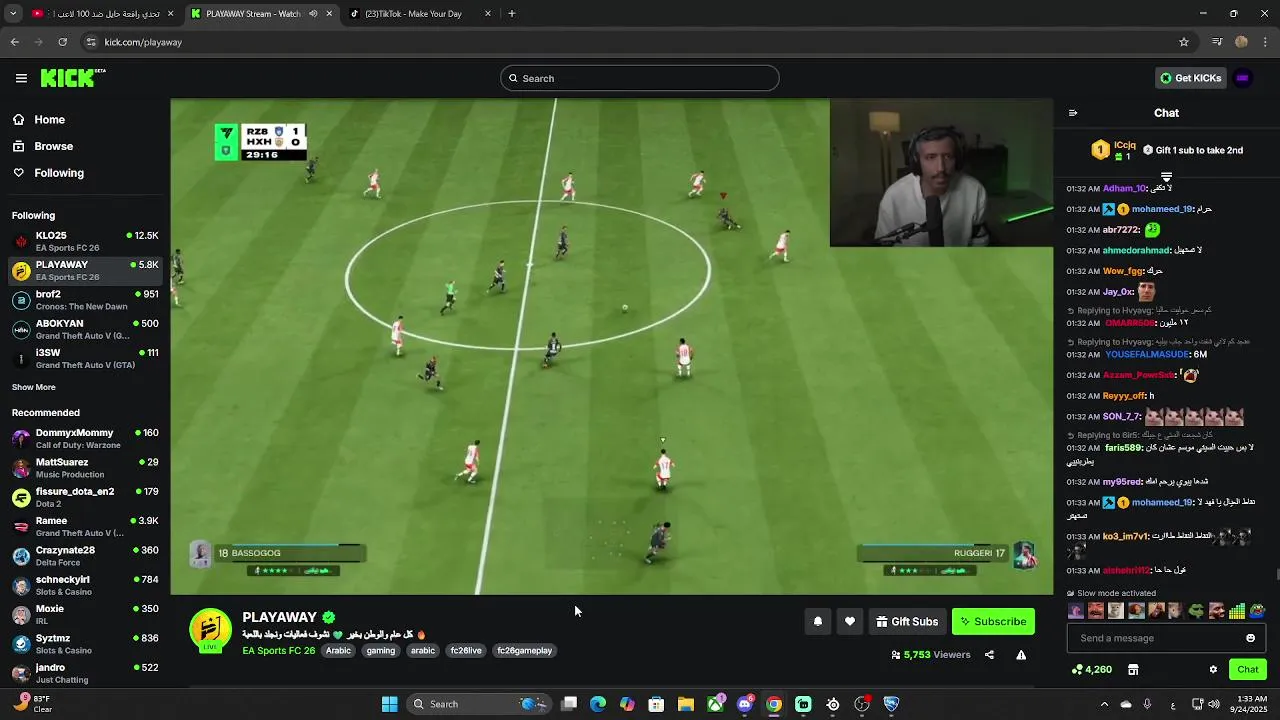Mute the PLAYAWAY Stream tab audio
Image resolution: width=1280 pixels, height=720 pixels.
pos(313,14)
